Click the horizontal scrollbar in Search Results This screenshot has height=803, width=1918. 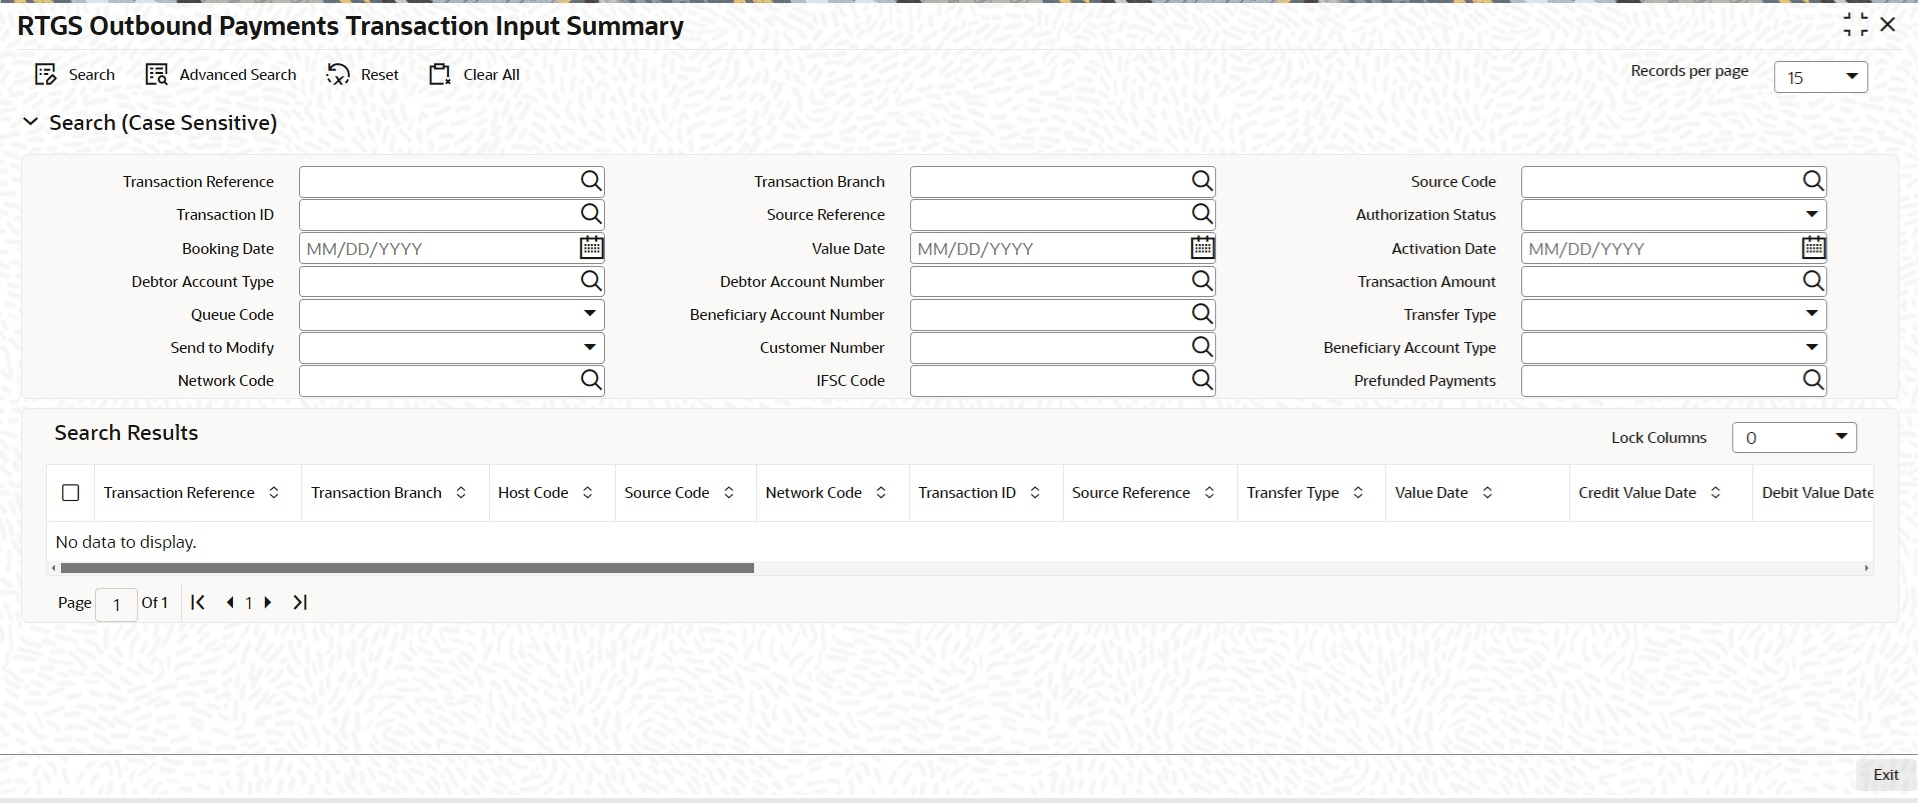point(407,568)
